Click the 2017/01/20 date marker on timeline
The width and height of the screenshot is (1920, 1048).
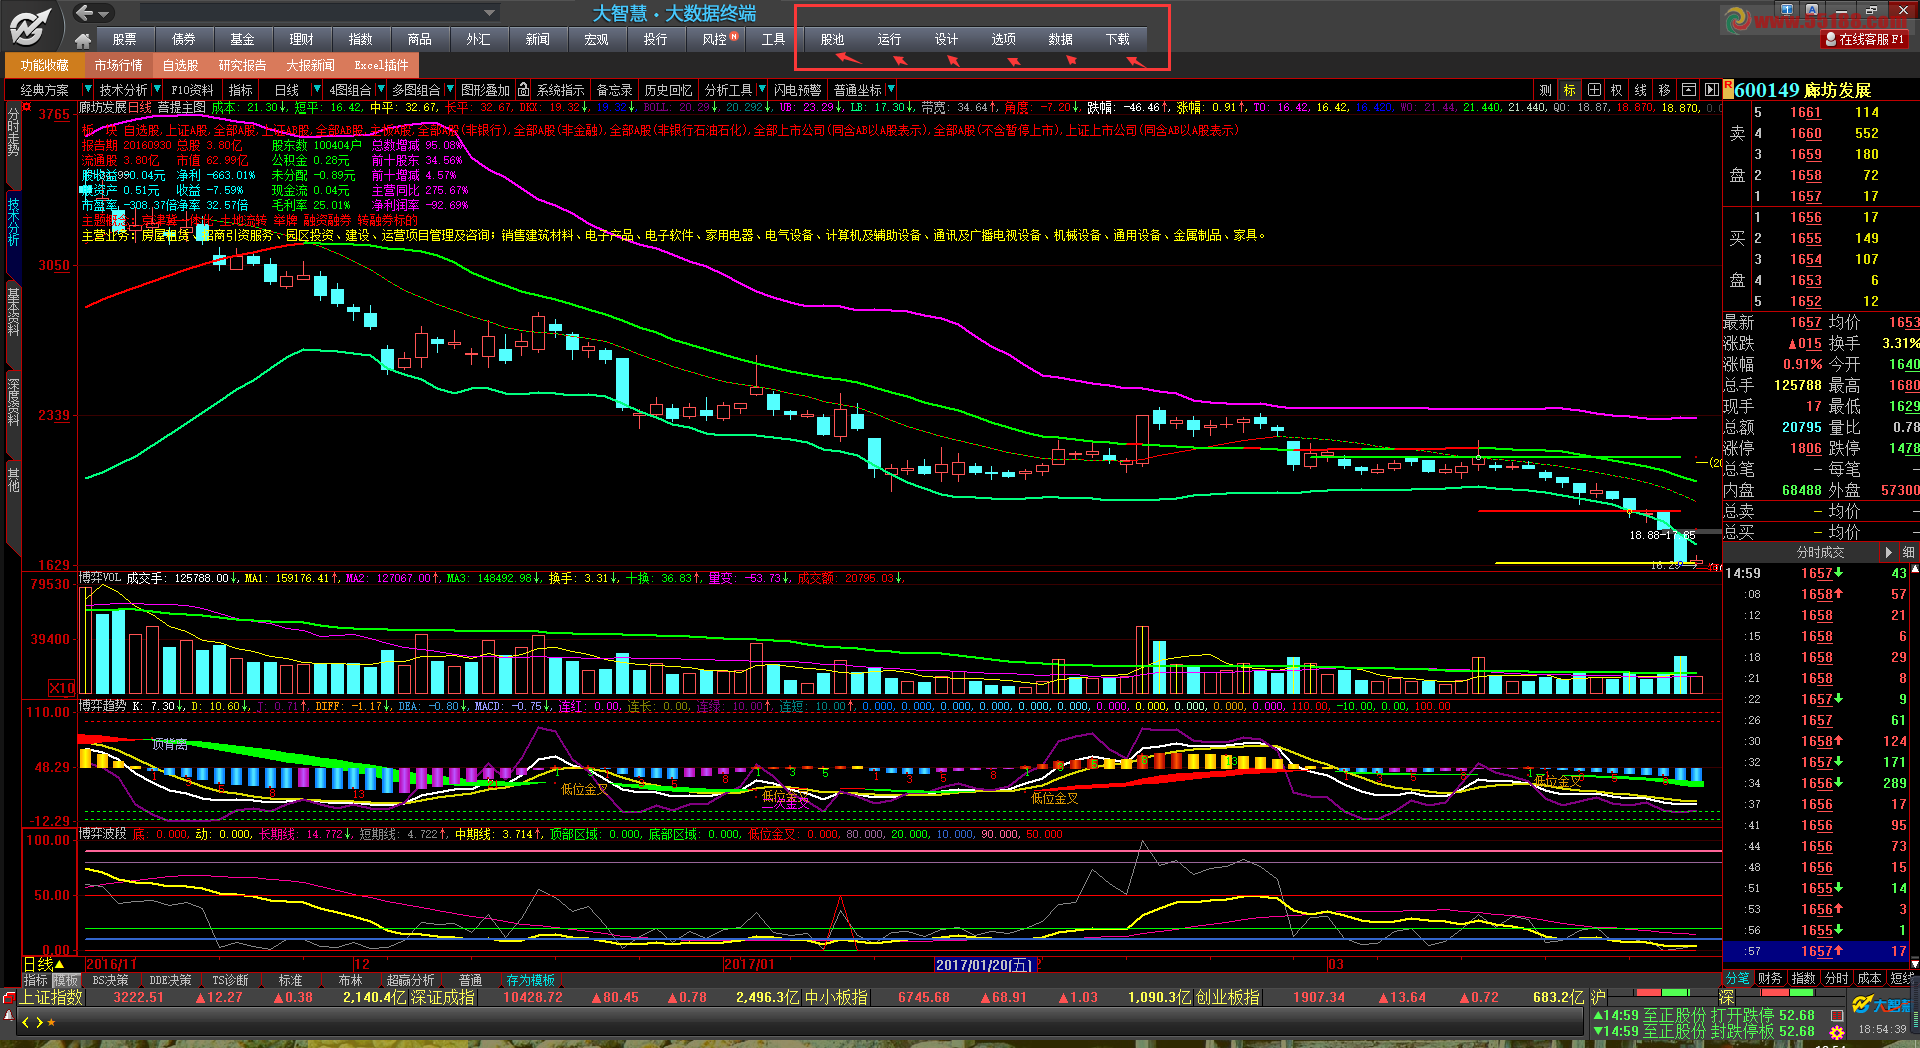click(984, 965)
